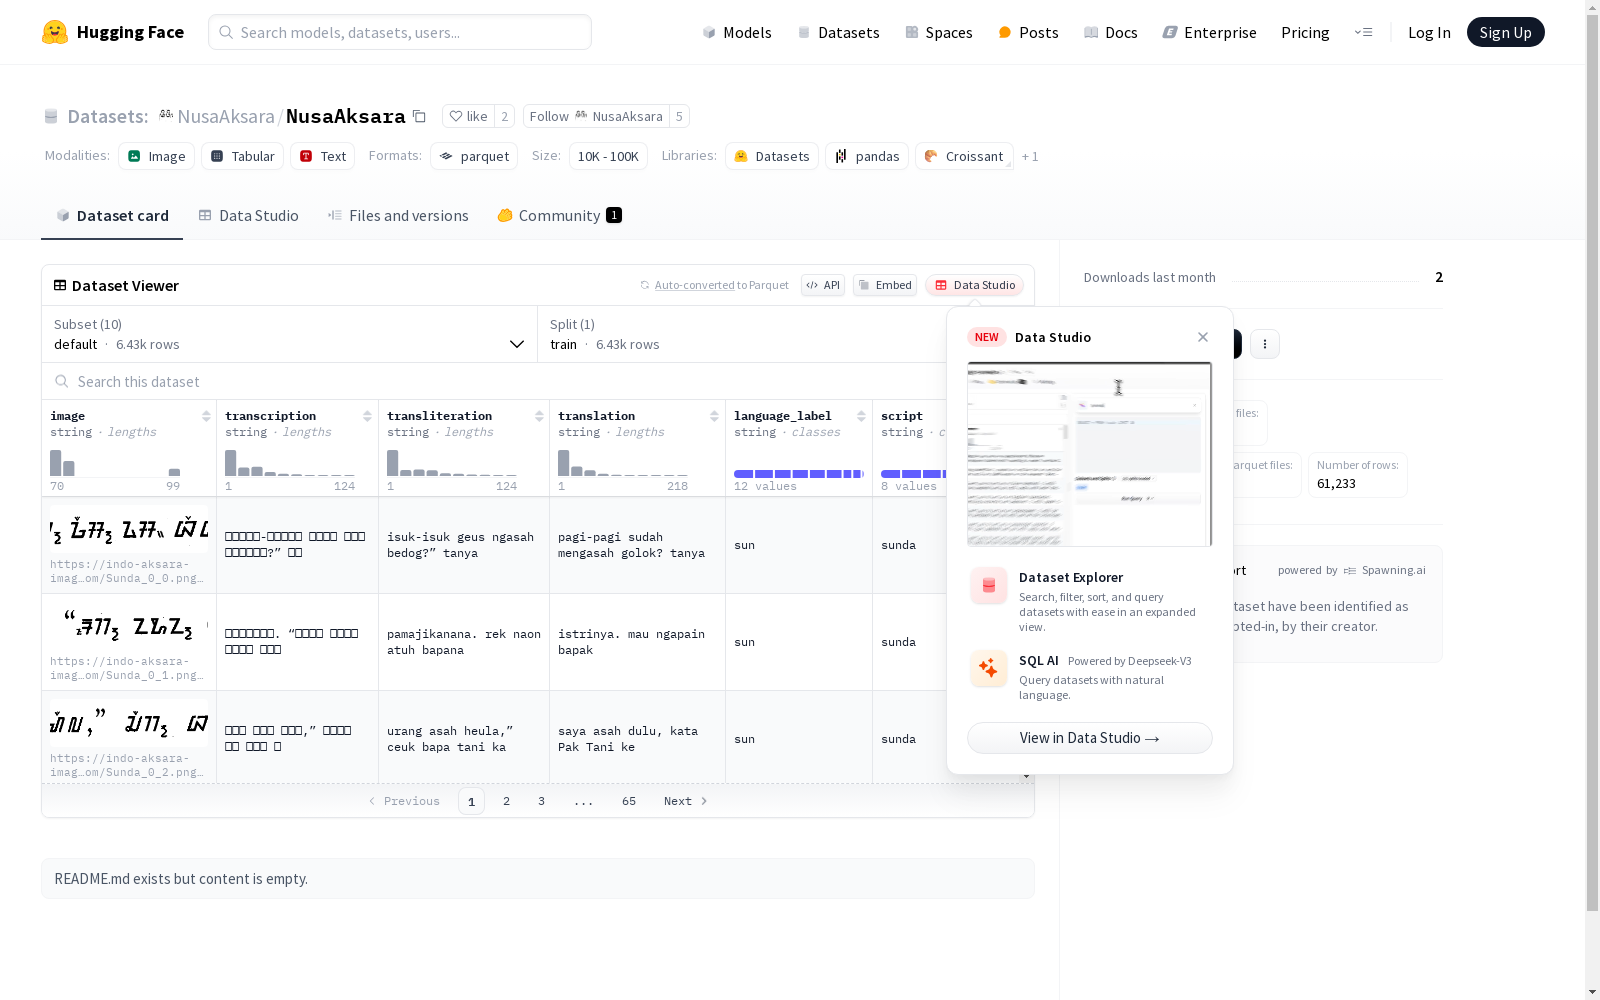Image resolution: width=1600 pixels, height=1000 pixels.
Task: Open the Models page in the top navigation
Action: coord(737,32)
